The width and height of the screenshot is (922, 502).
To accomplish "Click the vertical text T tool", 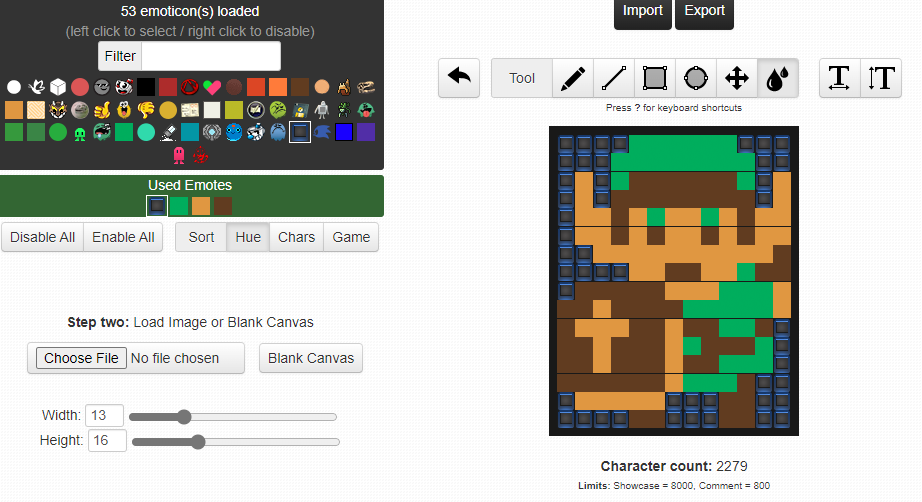I will [881, 78].
